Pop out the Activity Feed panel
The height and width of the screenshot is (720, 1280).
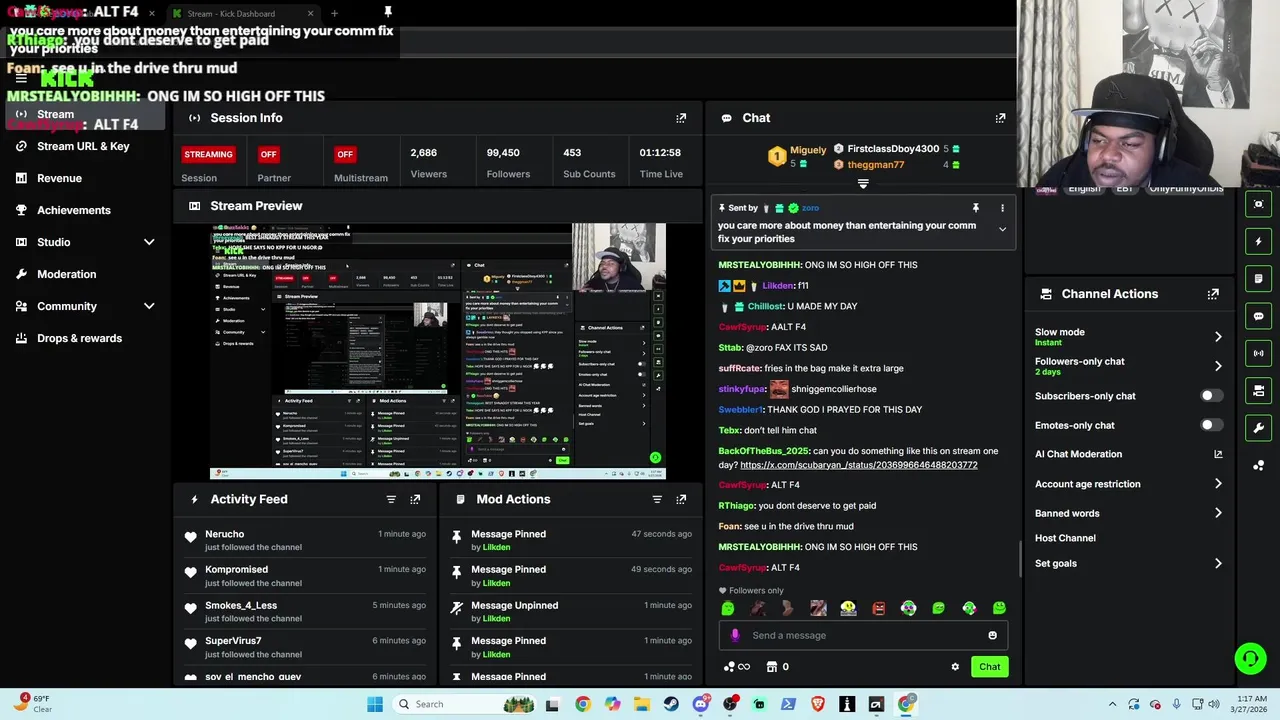tap(415, 499)
